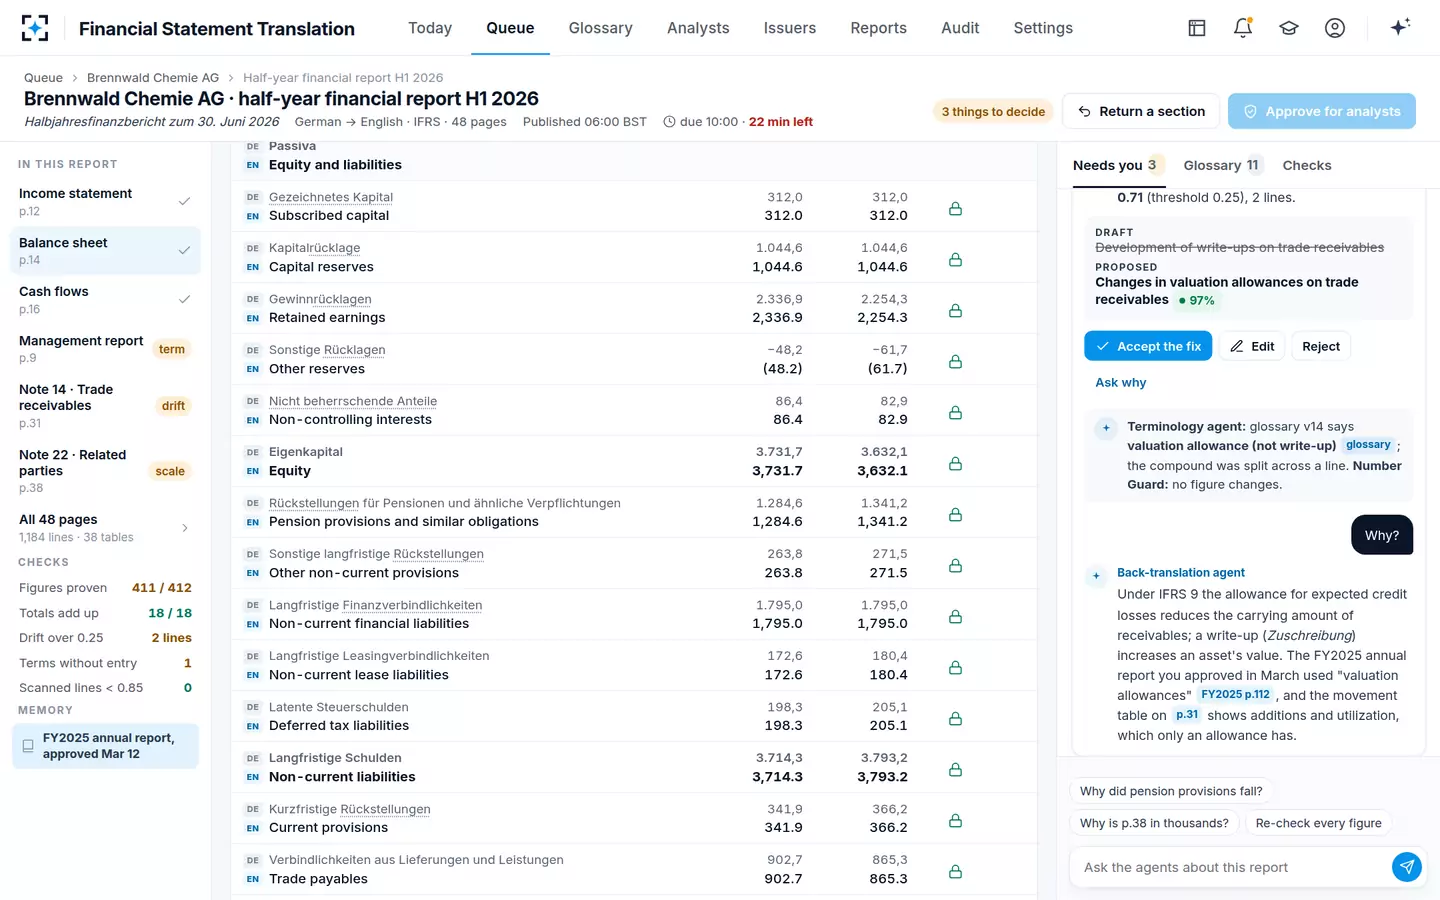This screenshot has height=900, width=1440.
Task: Click lock icon for Other non-current provisions
Action: point(955,565)
